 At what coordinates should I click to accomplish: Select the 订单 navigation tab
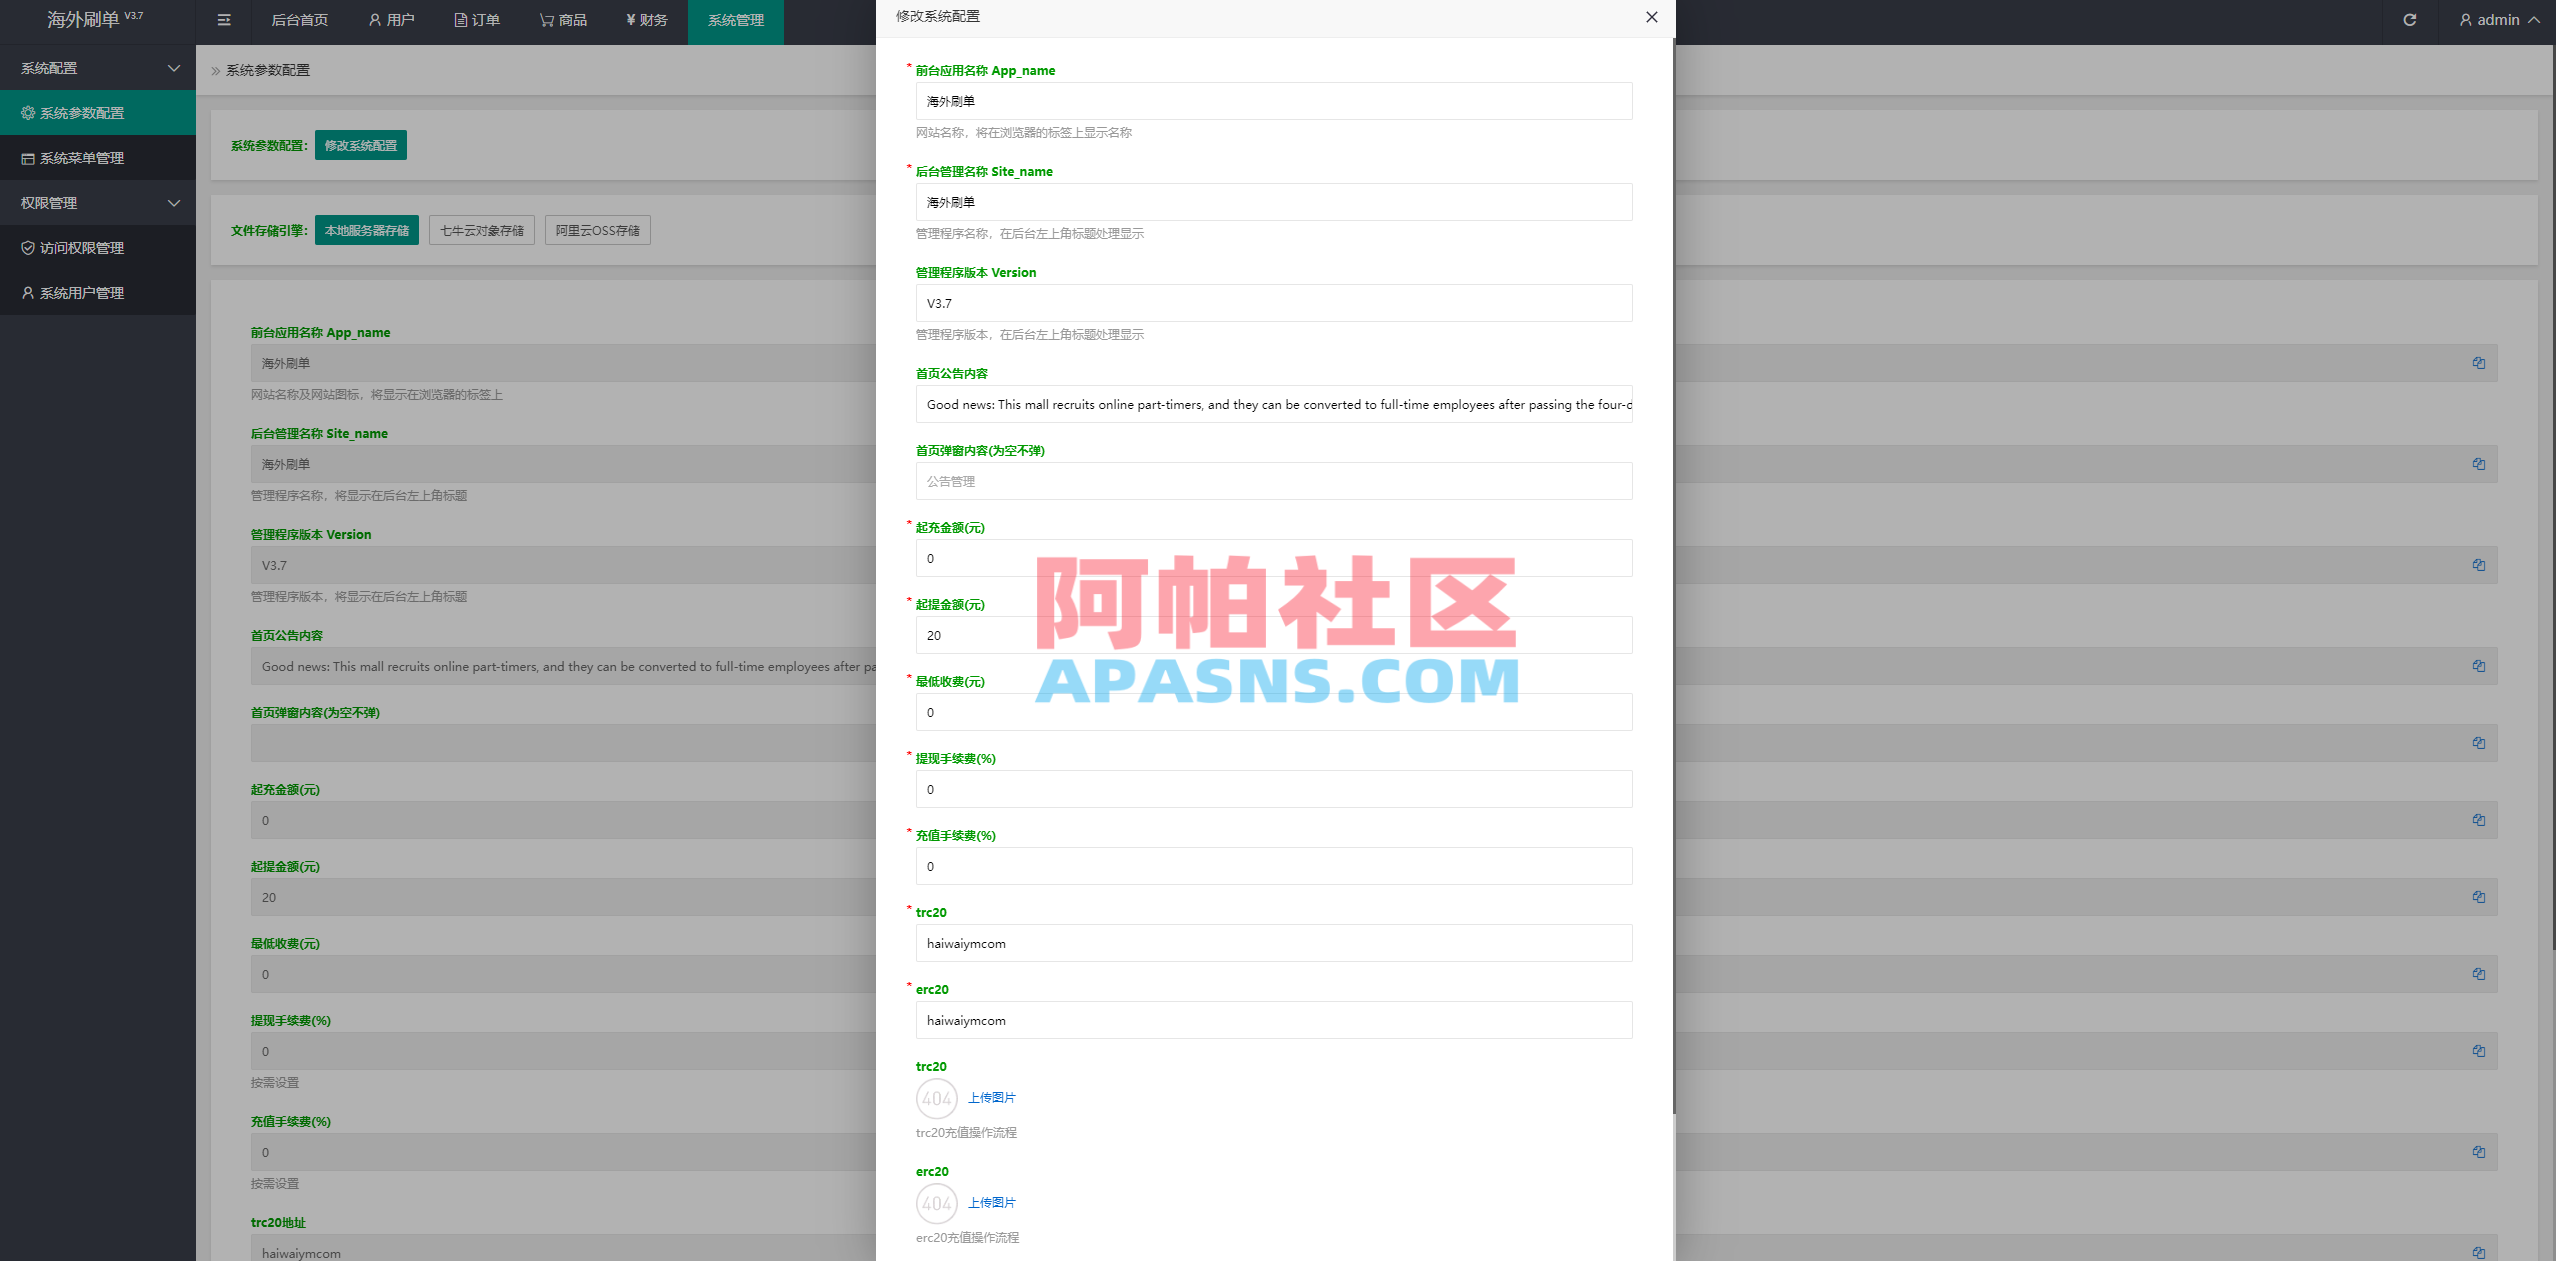[x=478, y=19]
